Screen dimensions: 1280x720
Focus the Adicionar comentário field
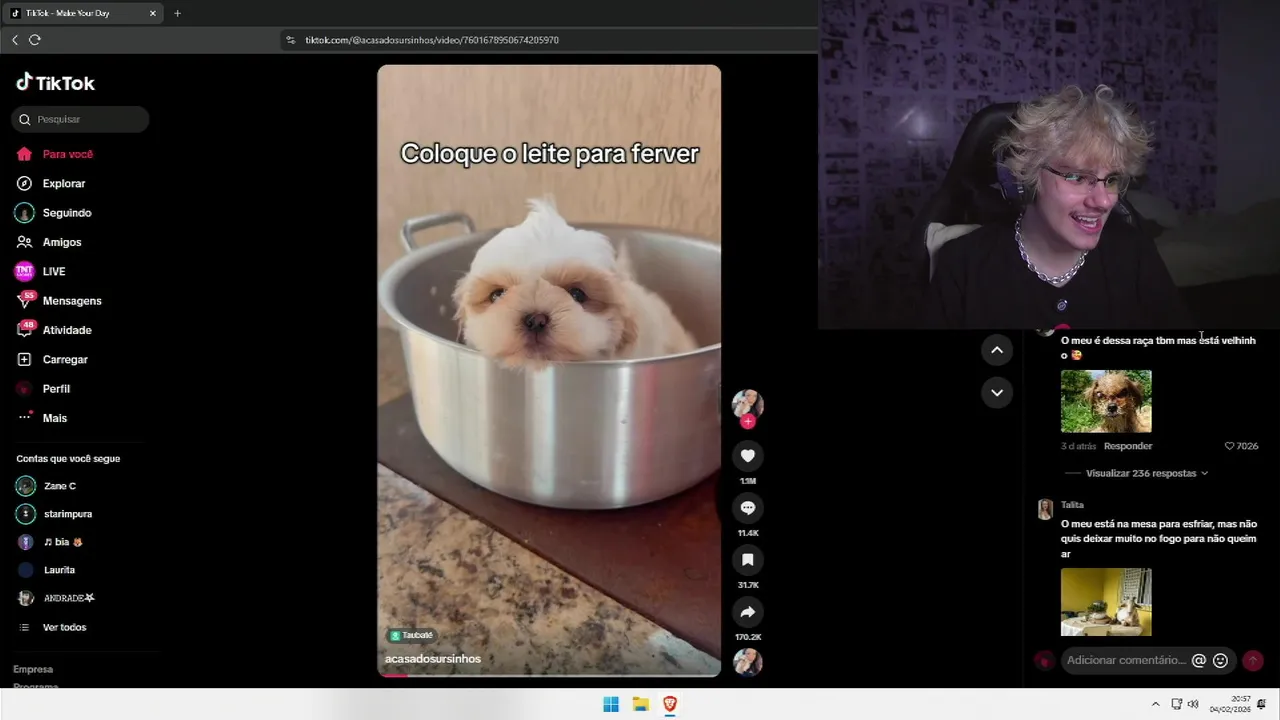coord(1126,660)
